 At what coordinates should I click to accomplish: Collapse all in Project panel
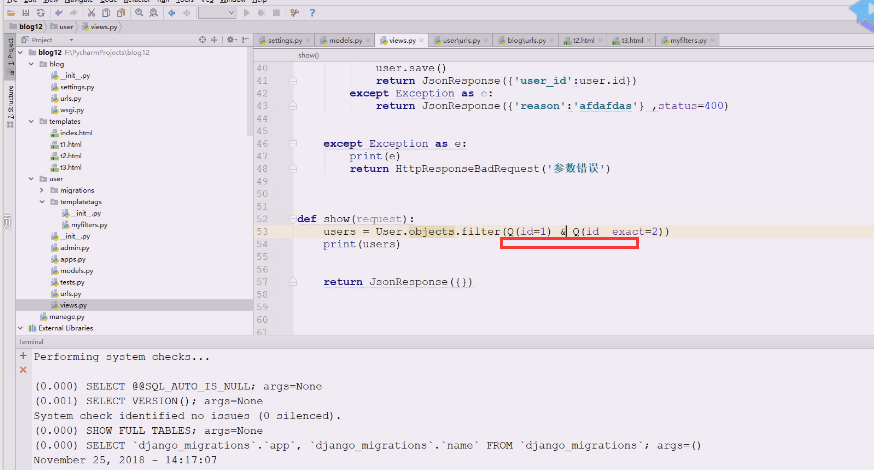(x=214, y=40)
